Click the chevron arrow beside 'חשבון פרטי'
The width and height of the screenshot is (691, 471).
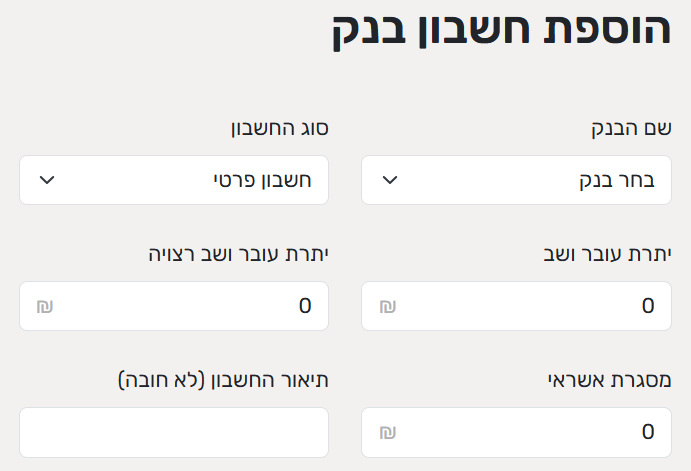coord(46,180)
